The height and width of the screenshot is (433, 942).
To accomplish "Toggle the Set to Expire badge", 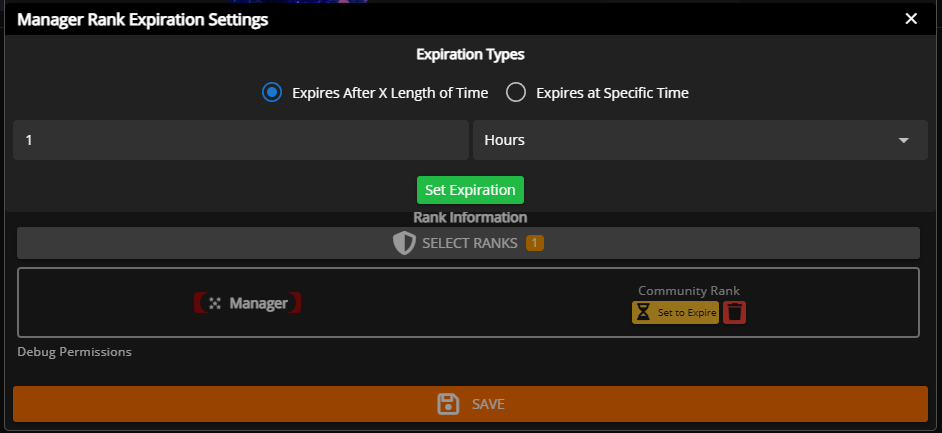I will pyautogui.click(x=686, y=313).
